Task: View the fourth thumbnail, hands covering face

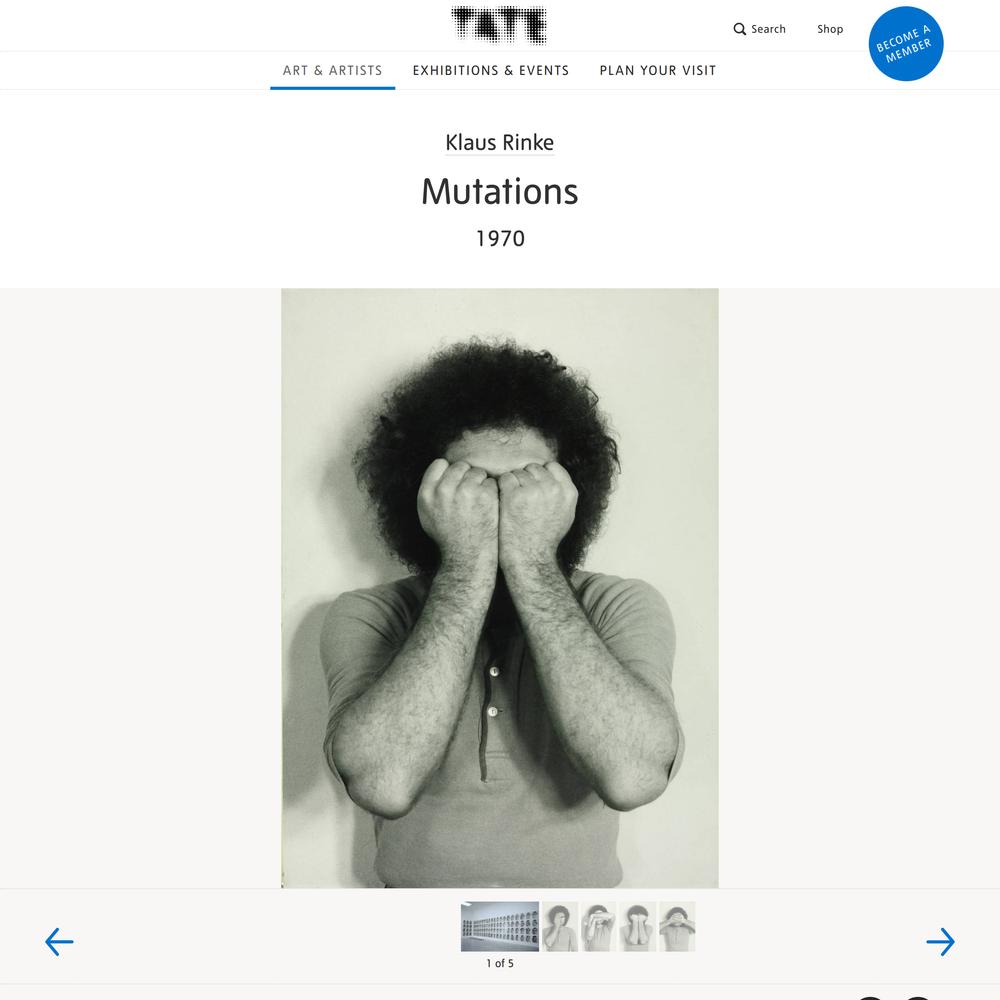Action: click(x=638, y=926)
